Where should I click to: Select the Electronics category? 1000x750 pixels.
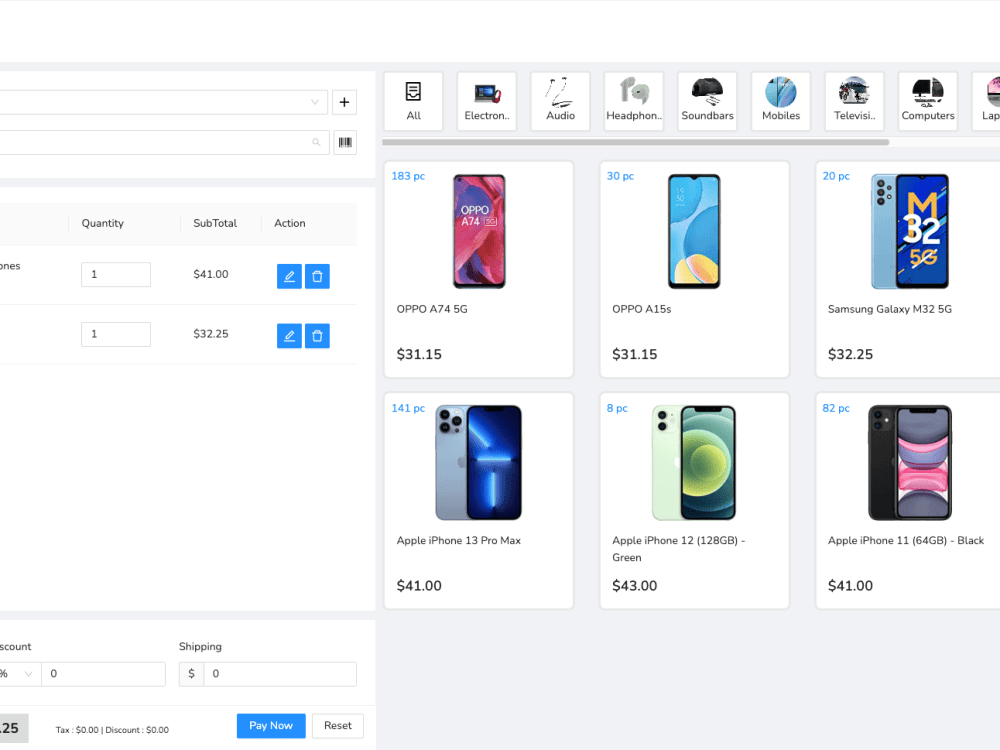pos(487,101)
